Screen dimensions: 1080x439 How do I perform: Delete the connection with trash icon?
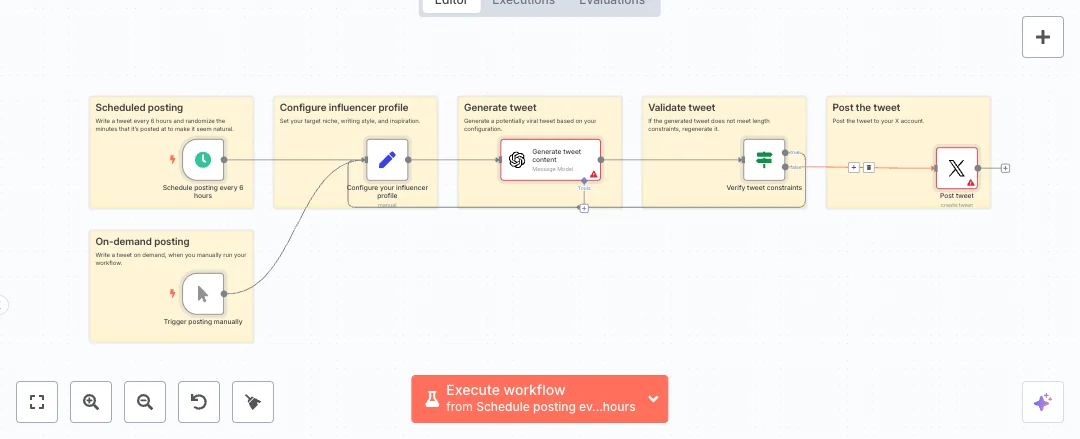[869, 168]
